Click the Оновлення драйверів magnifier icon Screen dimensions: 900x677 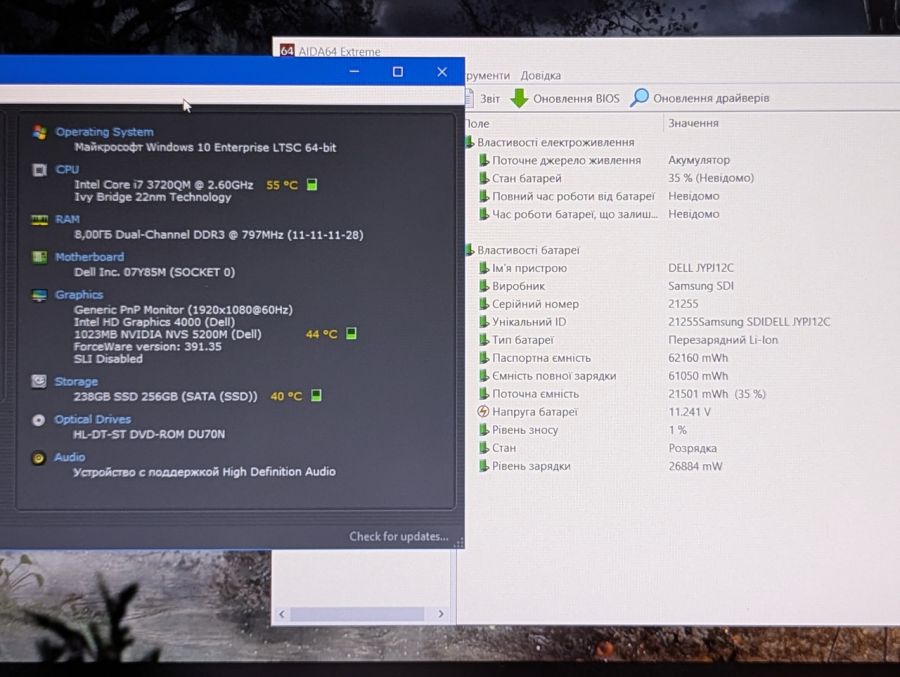(639, 98)
